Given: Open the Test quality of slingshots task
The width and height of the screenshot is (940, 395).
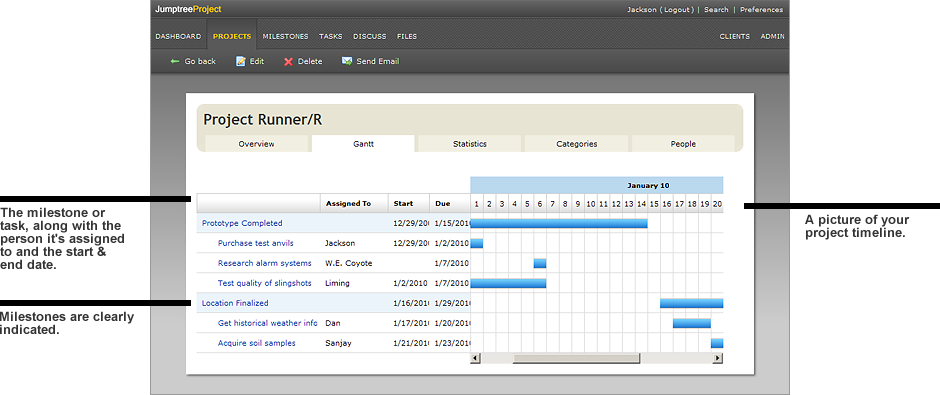Looking at the screenshot, I should tap(264, 283).
